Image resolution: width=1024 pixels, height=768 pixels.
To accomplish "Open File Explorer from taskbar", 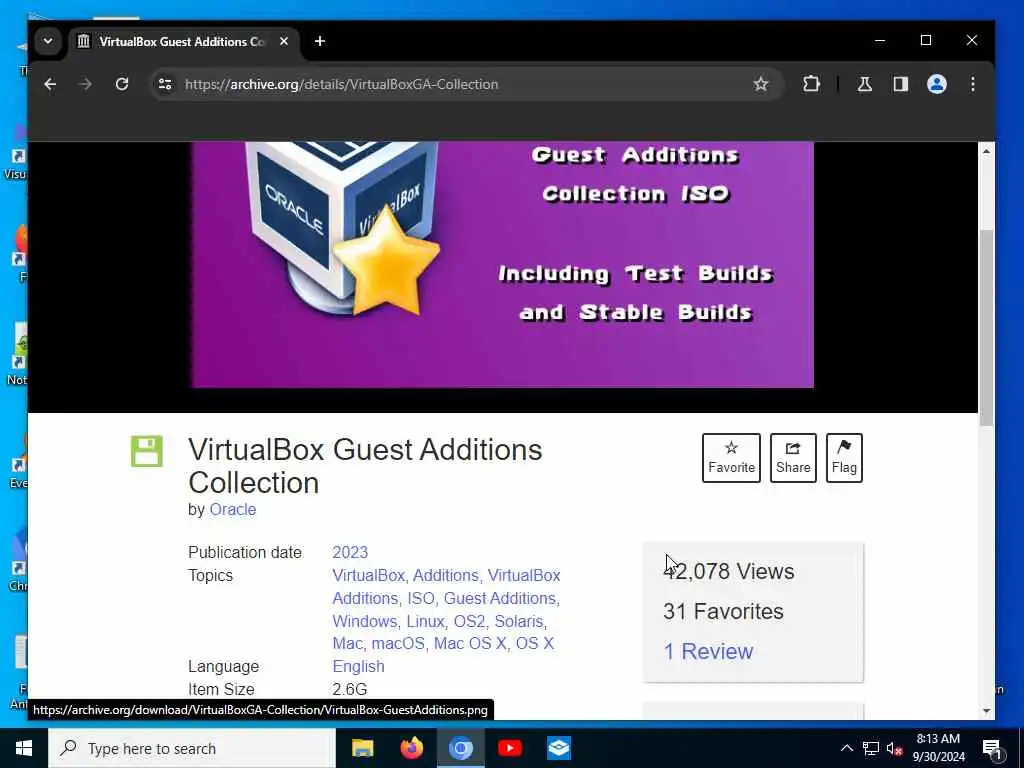I will [362, 748].
